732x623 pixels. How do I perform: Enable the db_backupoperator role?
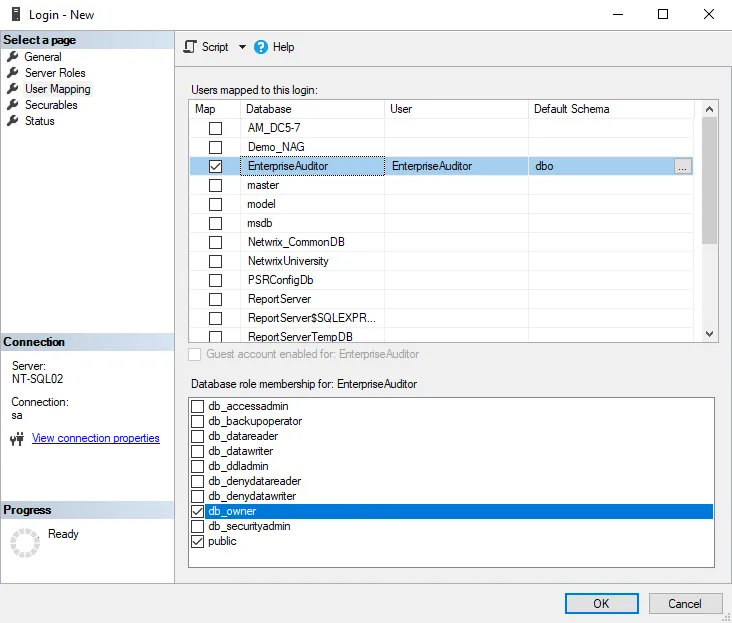pos(197,421)
